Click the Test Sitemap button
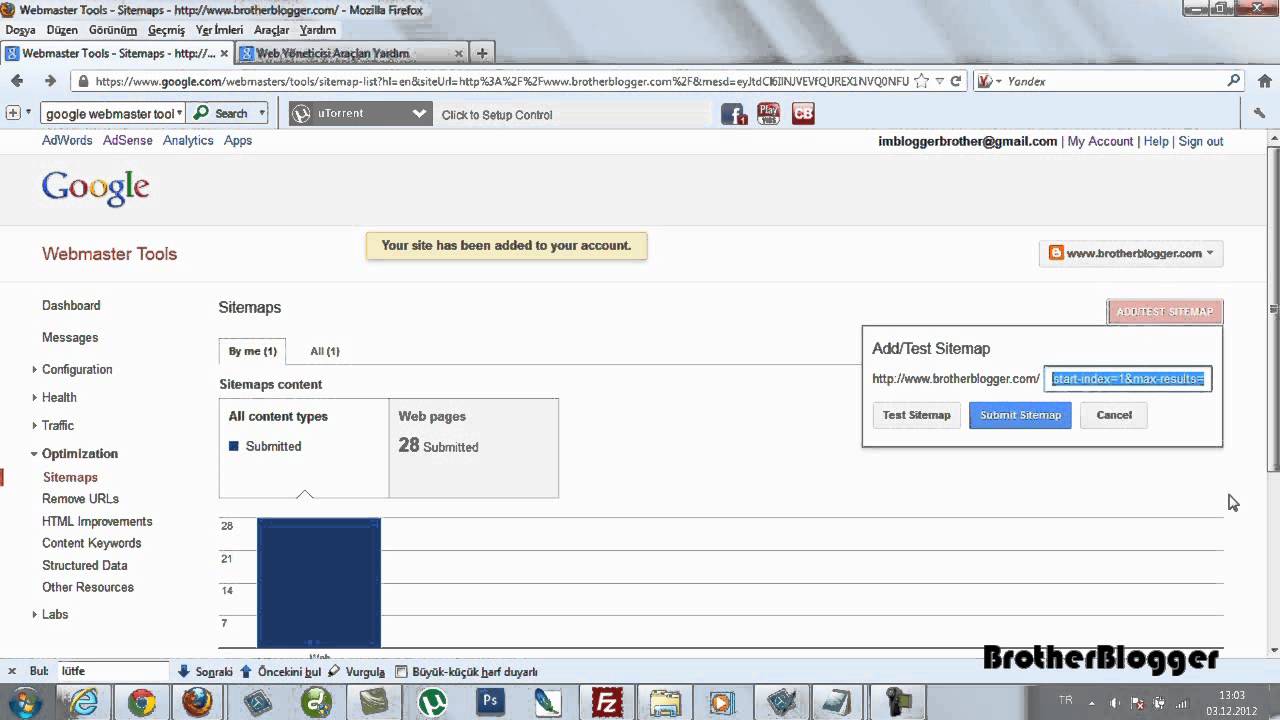This screenshot has width=1280, height=720. click(x=916, y=415)
